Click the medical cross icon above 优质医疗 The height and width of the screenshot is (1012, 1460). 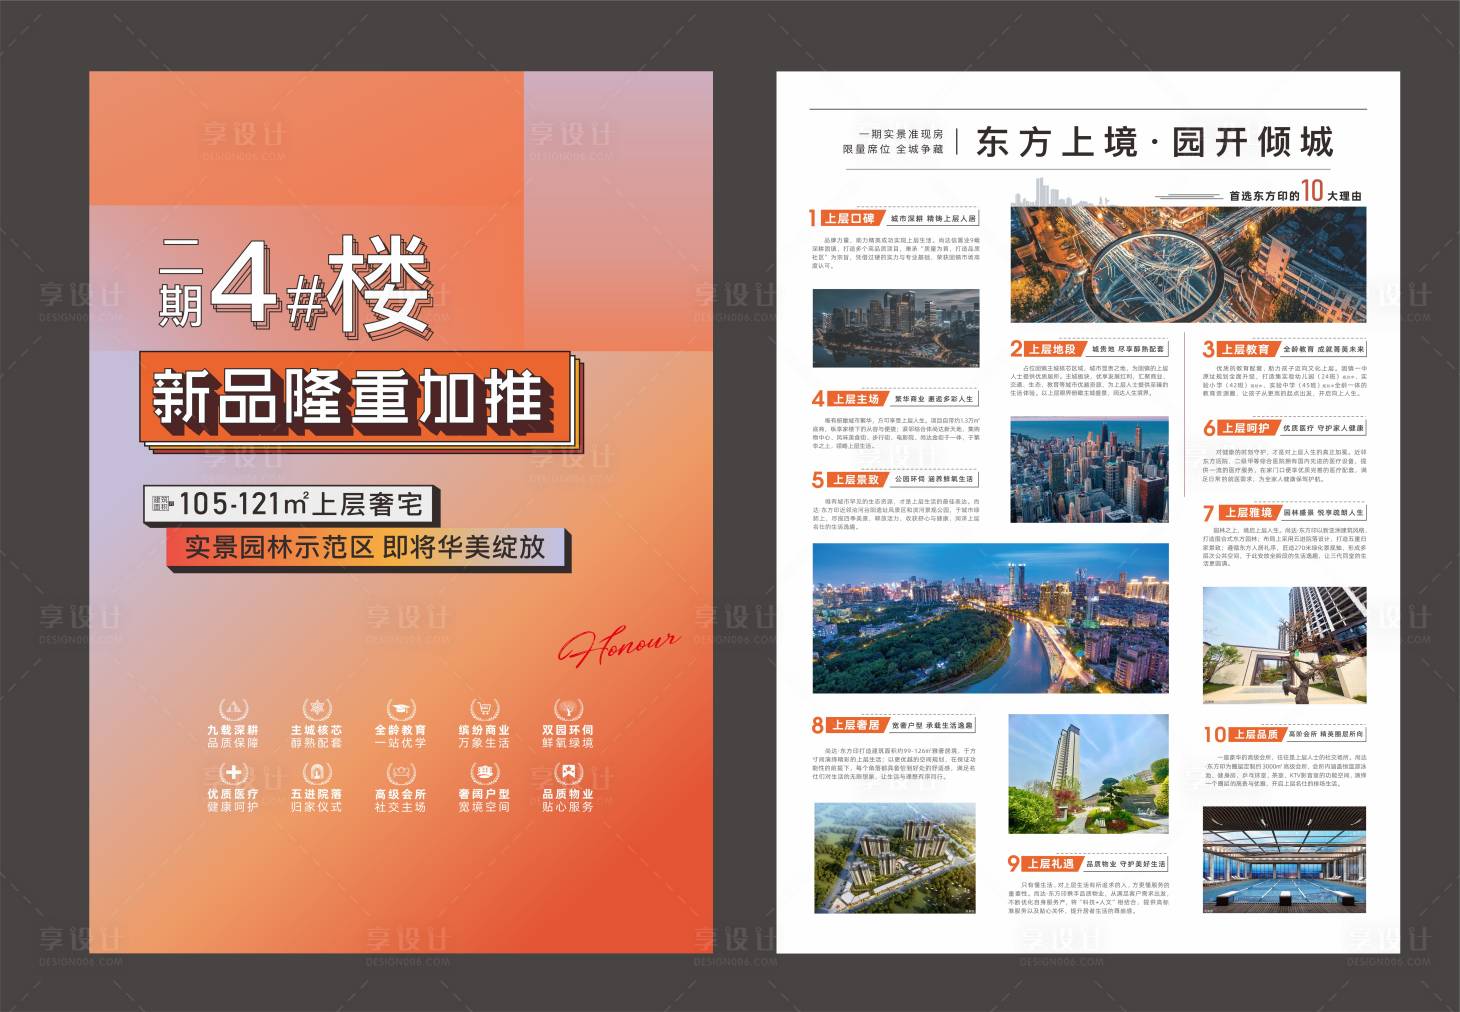pyautogui.click(x=233, y=772)
